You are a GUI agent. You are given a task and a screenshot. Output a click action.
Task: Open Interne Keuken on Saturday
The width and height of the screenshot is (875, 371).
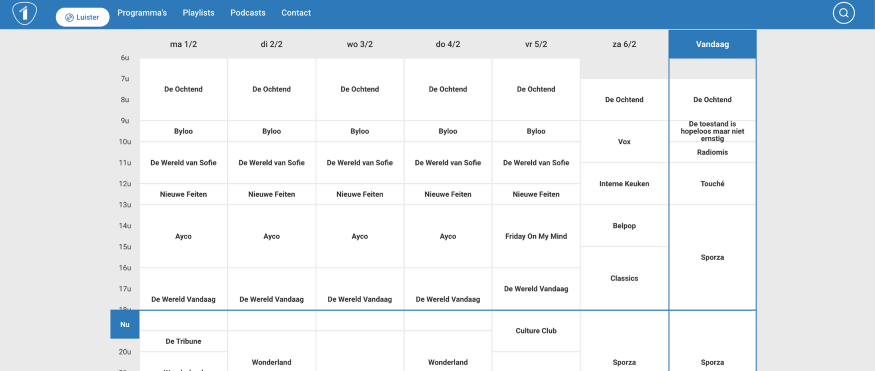(624, 184)
